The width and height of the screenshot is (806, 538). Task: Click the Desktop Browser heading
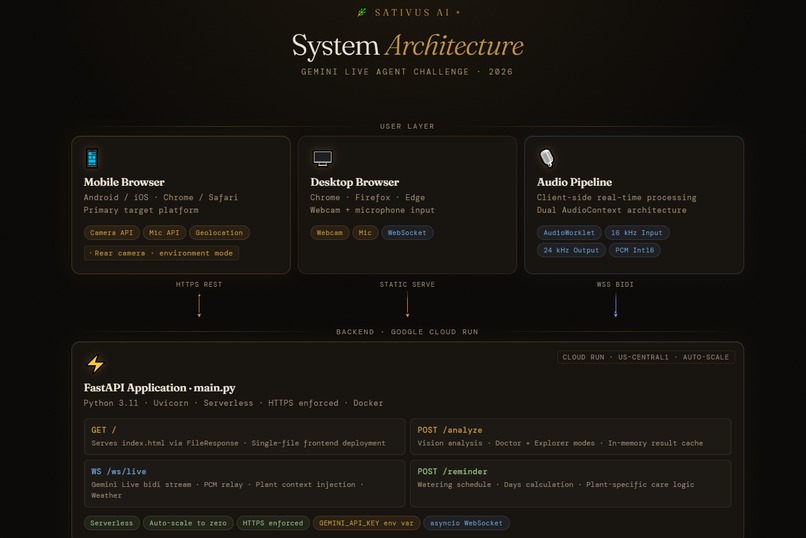[354, 182]
